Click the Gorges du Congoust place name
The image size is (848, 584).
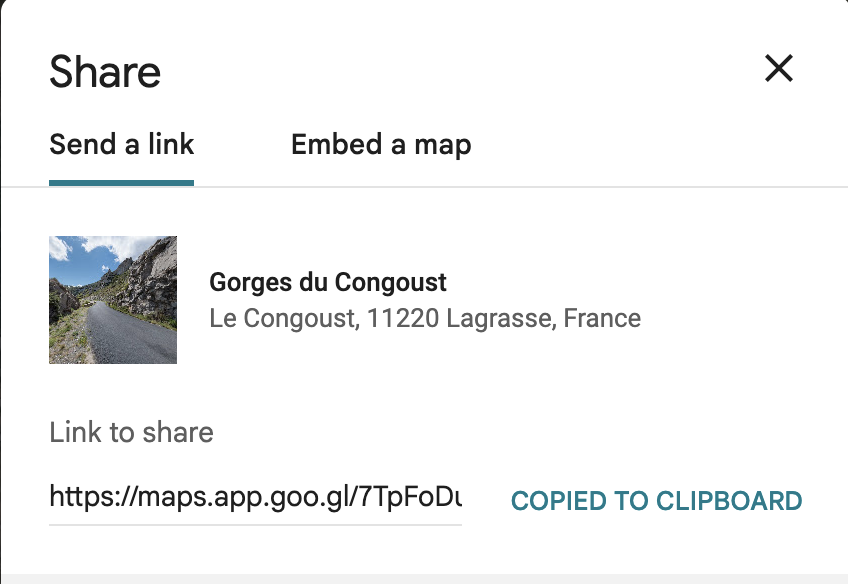(x=328, y=282)
